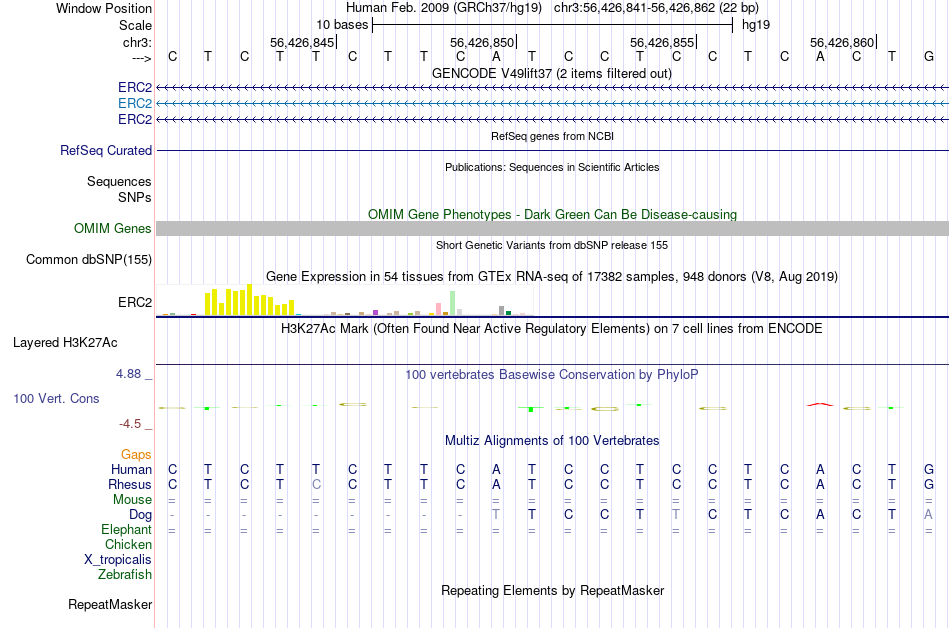The height and width of the screenshot is (628, 950).
Task: Click the 56,426,855 position marker
Action: [662, 42]
